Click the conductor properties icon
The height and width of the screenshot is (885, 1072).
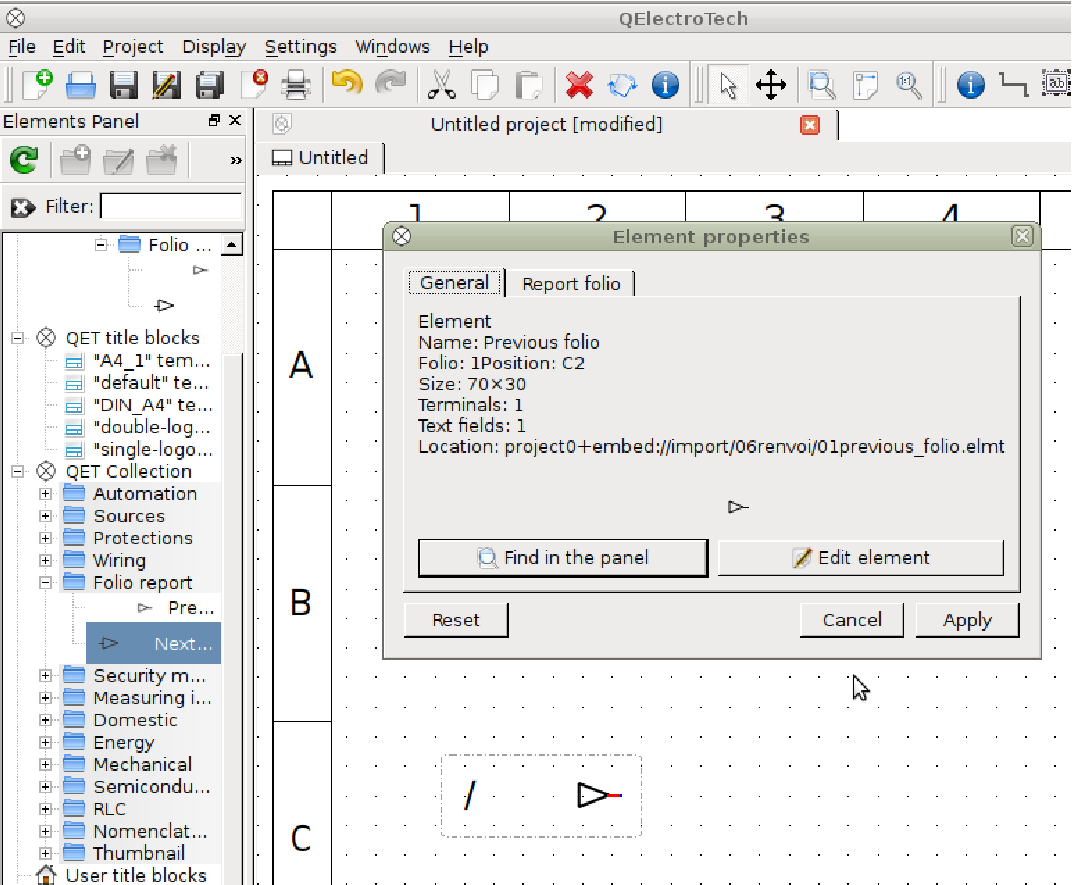[1013, 84]
